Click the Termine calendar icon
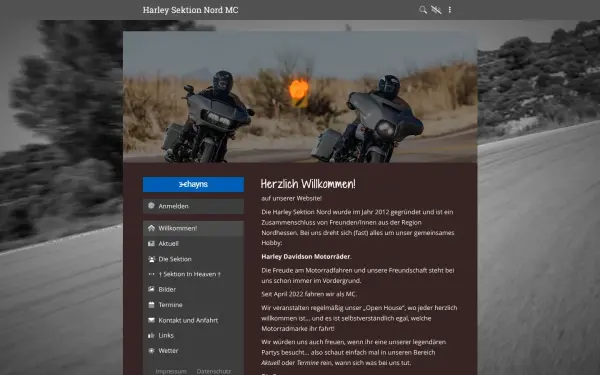Screen dimensions: 600x375 coord(151,305)
